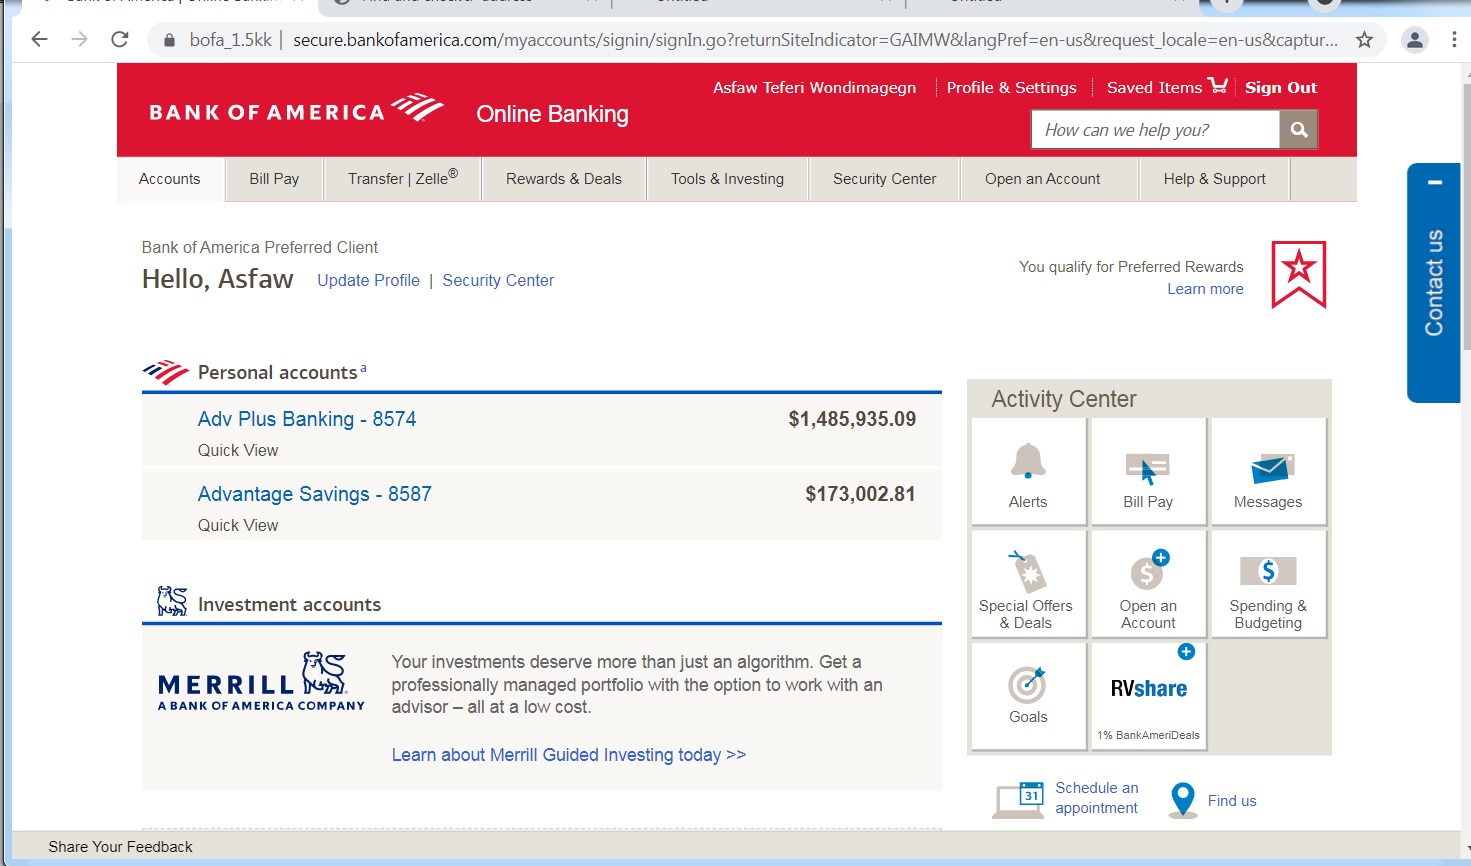This screenshot has height=866, width=1471.
Task: Open the Tools & Investing tab
Action: click(727, 179)
